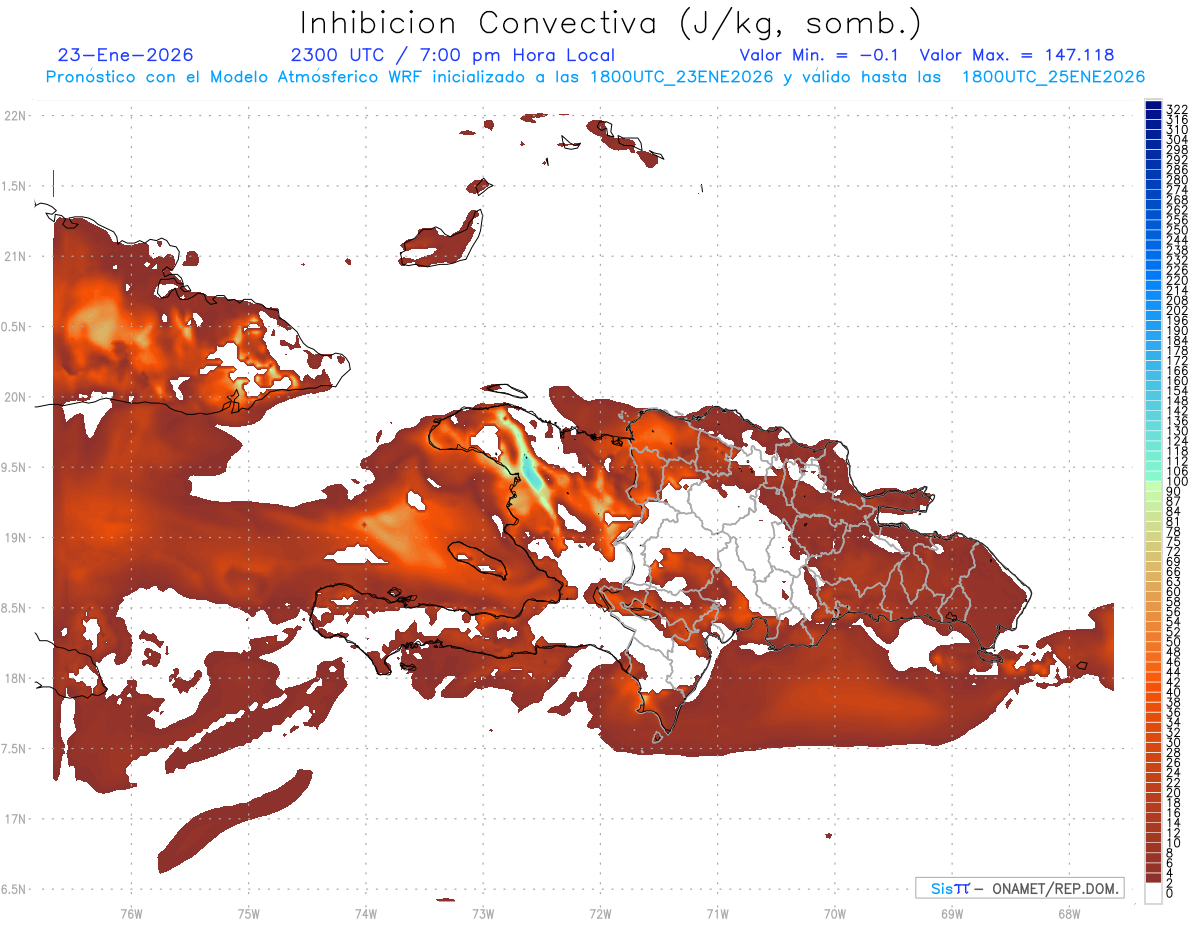Click the '20N' latitude label

tap(15, 397)
